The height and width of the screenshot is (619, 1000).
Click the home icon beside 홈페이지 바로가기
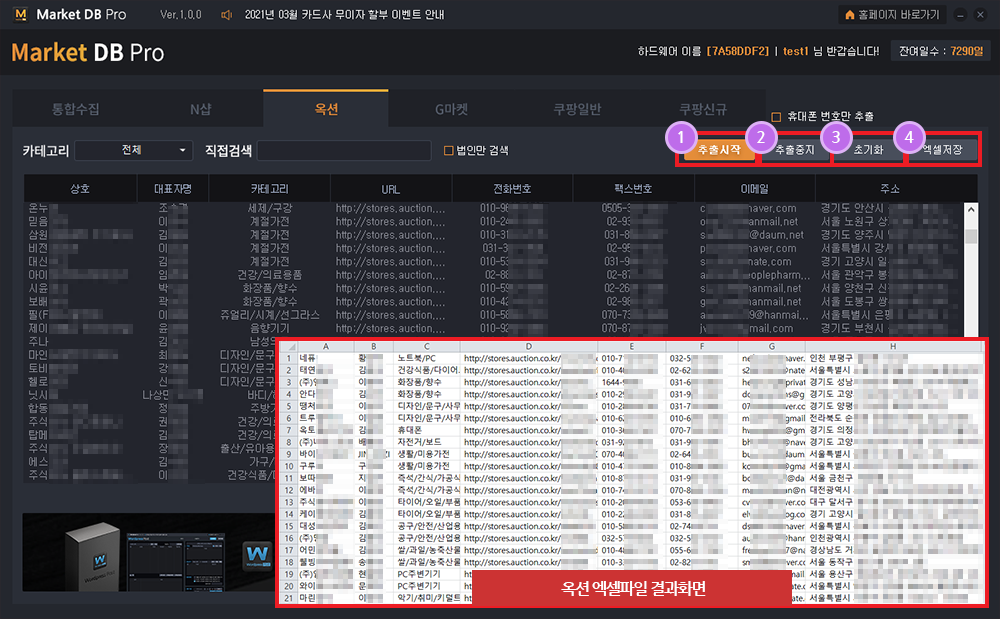tap(849, 15)
